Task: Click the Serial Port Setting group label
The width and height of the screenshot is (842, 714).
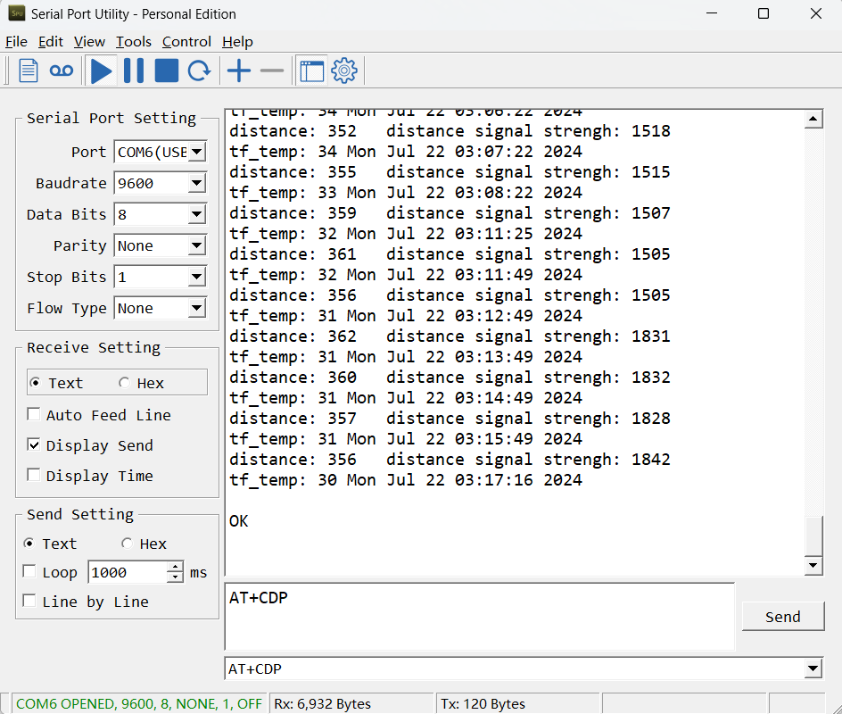Action: [x=111, y=118]
